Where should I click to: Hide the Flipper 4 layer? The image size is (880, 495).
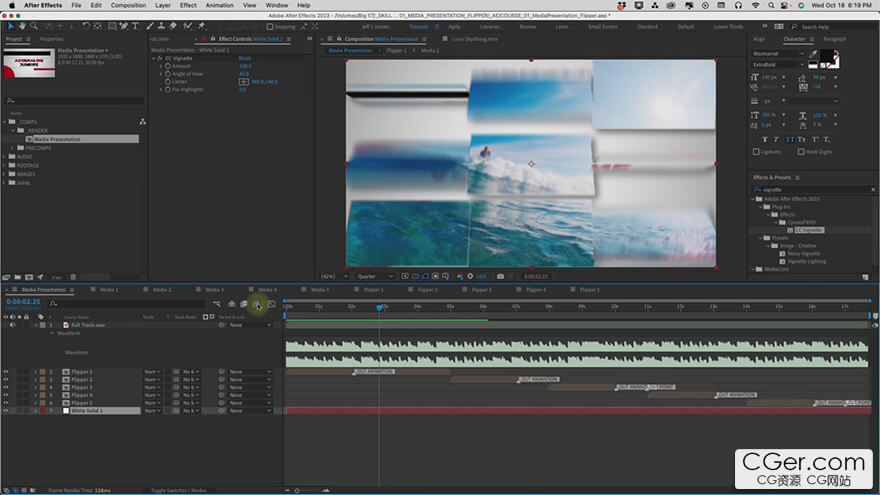(6, 396)
